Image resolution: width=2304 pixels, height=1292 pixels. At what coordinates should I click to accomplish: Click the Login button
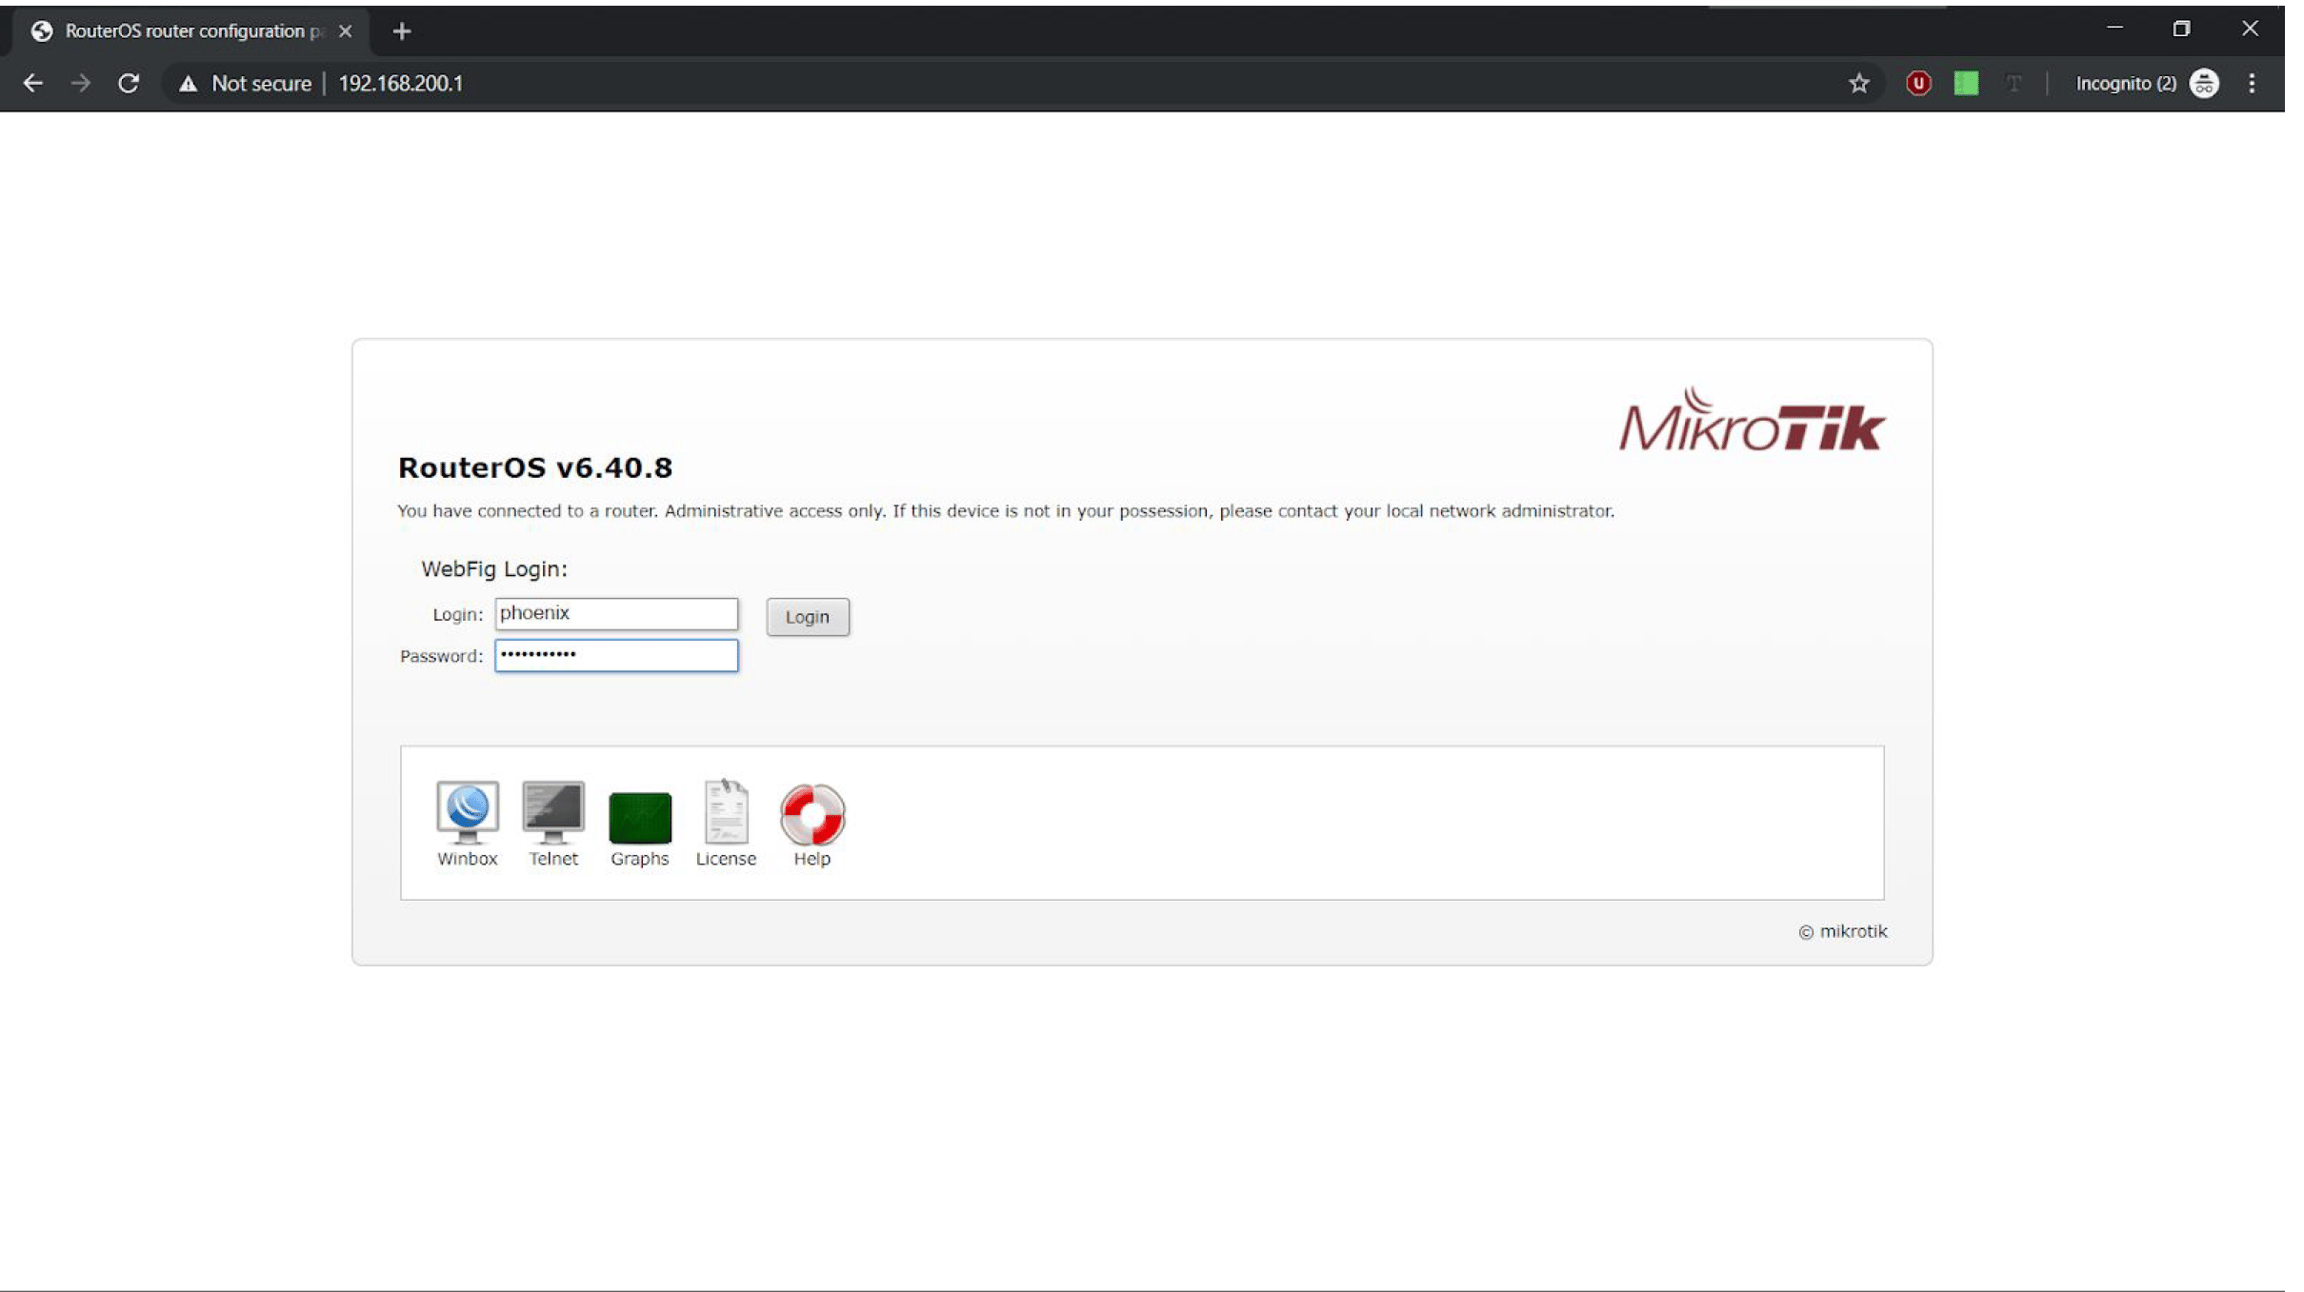[x=808, y=617]
